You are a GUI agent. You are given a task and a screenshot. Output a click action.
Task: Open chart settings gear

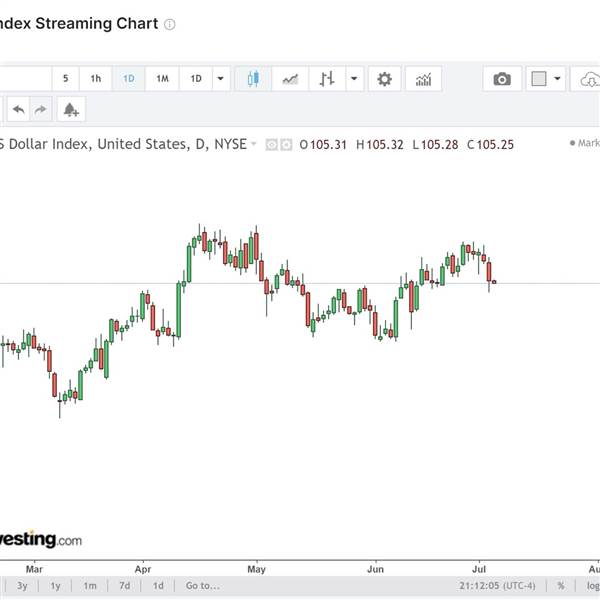point(385,79)
